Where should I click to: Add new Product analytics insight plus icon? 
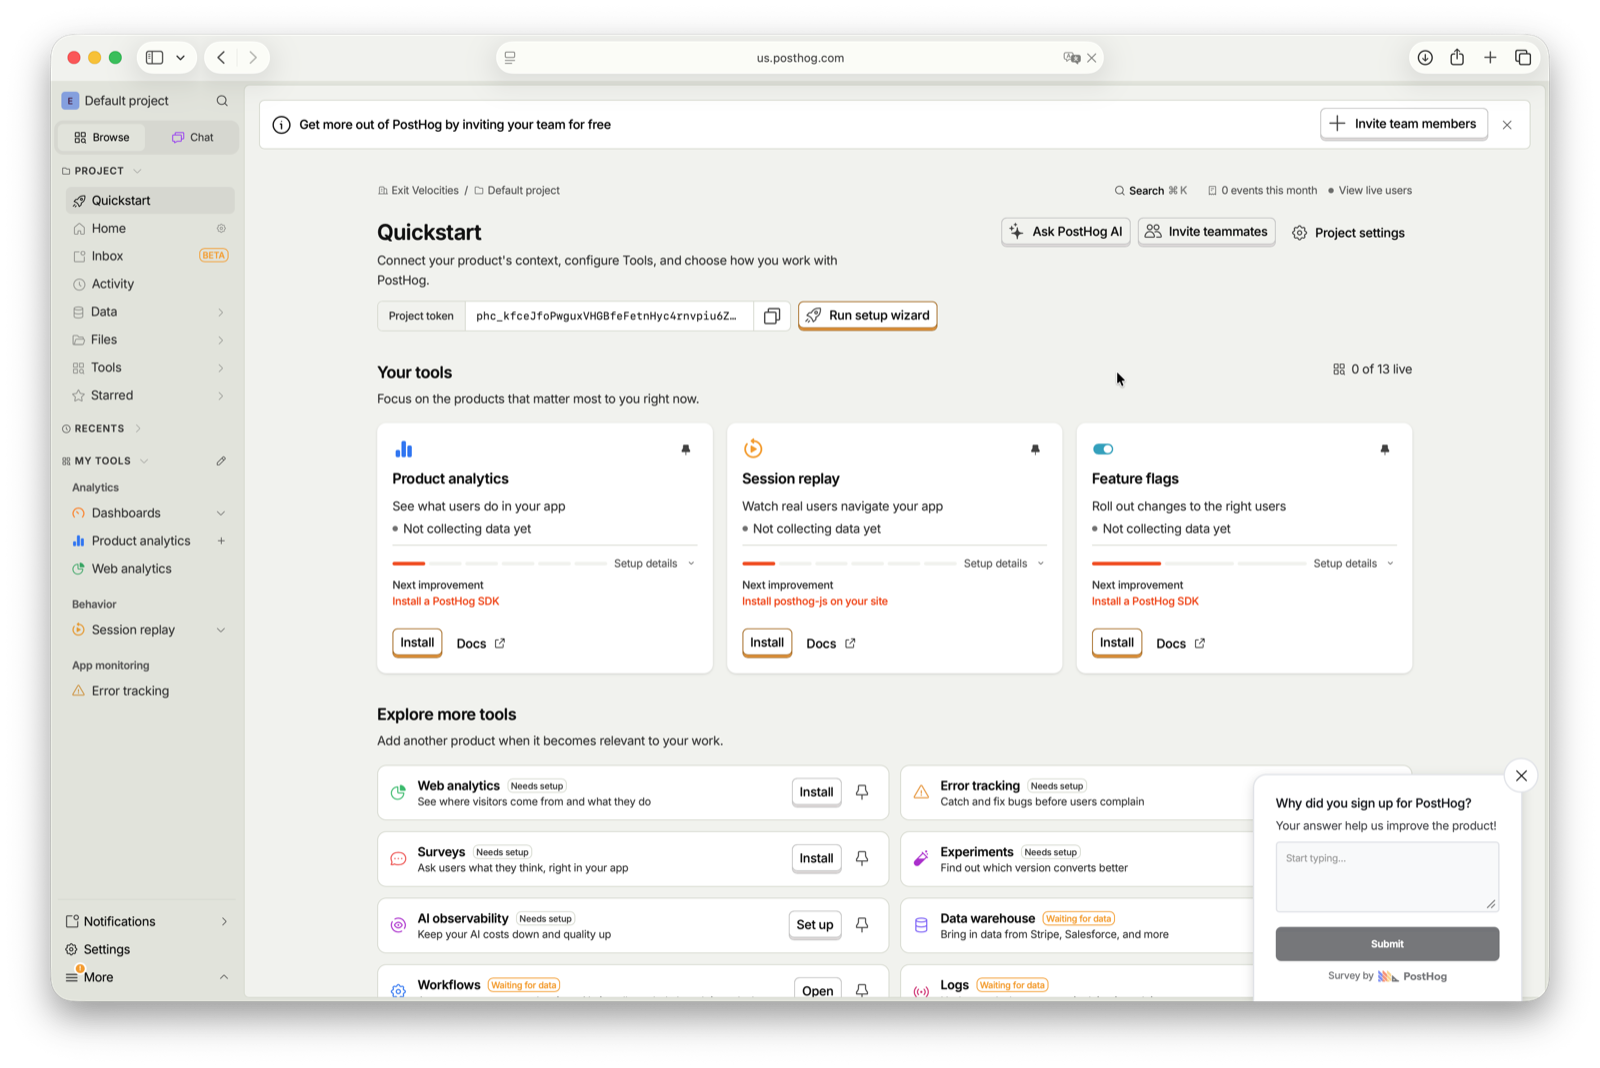coord(221,541)
